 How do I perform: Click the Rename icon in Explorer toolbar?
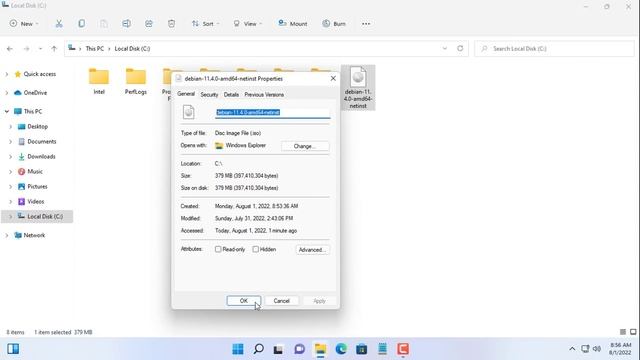[127, 24]
